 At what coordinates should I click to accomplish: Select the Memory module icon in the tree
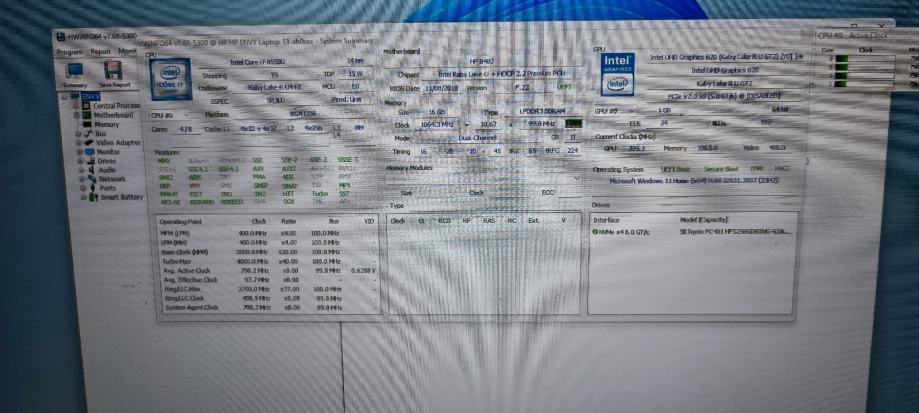point(87,124)
